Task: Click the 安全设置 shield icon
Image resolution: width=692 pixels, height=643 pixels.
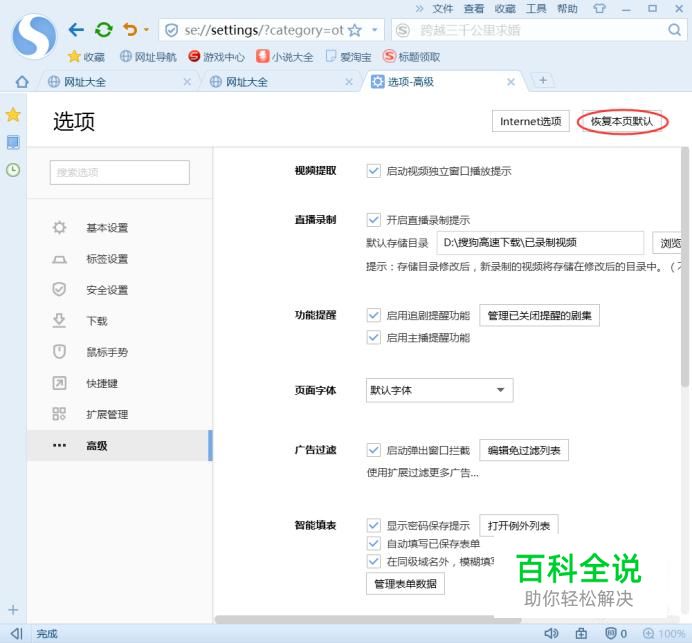Action: (x=59, y=290)
